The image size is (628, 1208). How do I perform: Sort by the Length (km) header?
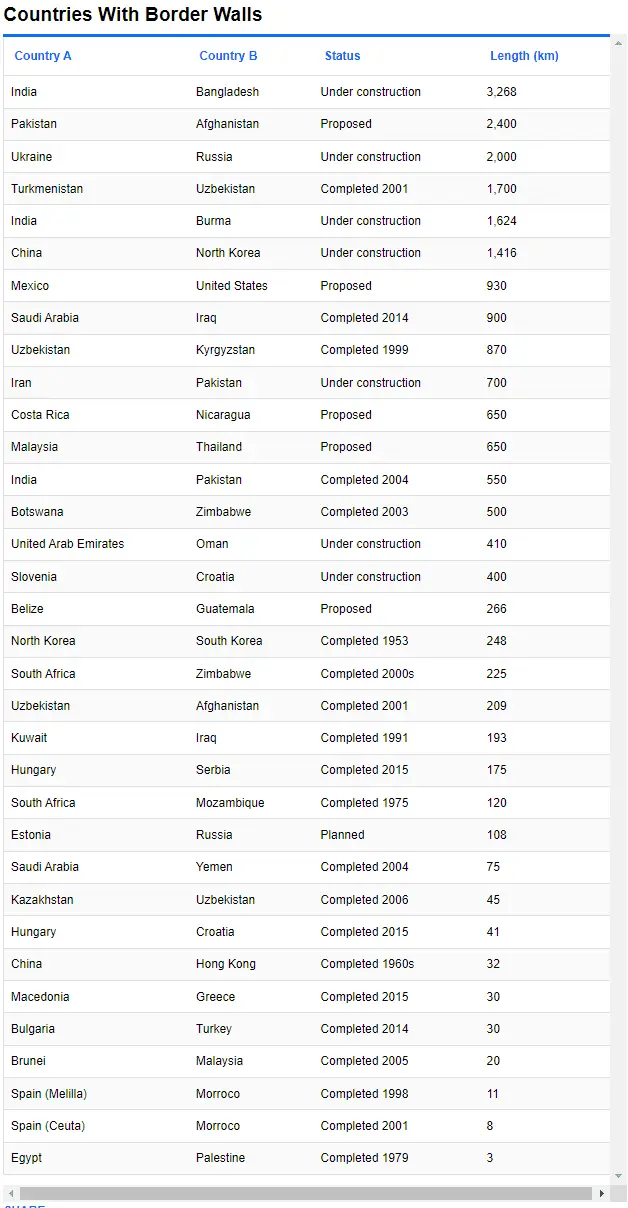pos(524,56)
